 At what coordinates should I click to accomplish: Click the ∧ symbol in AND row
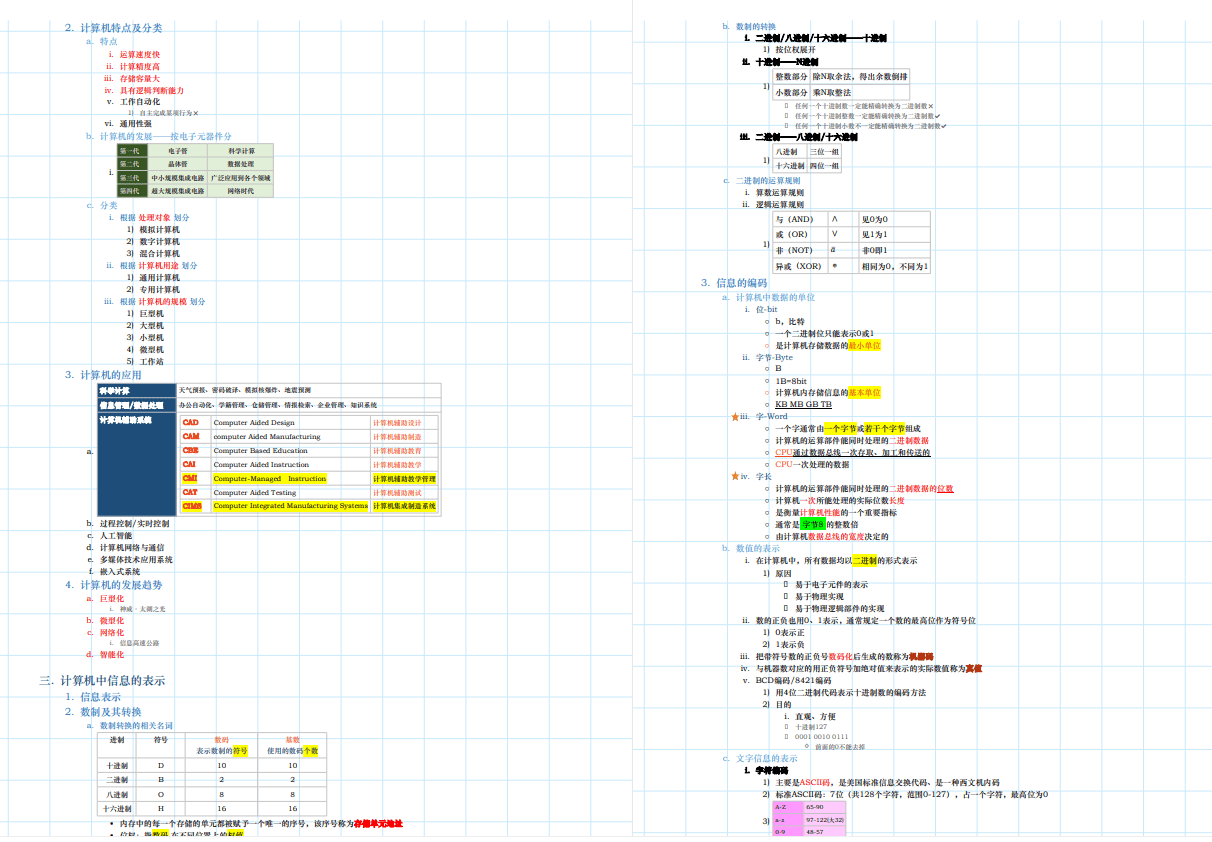835,219
